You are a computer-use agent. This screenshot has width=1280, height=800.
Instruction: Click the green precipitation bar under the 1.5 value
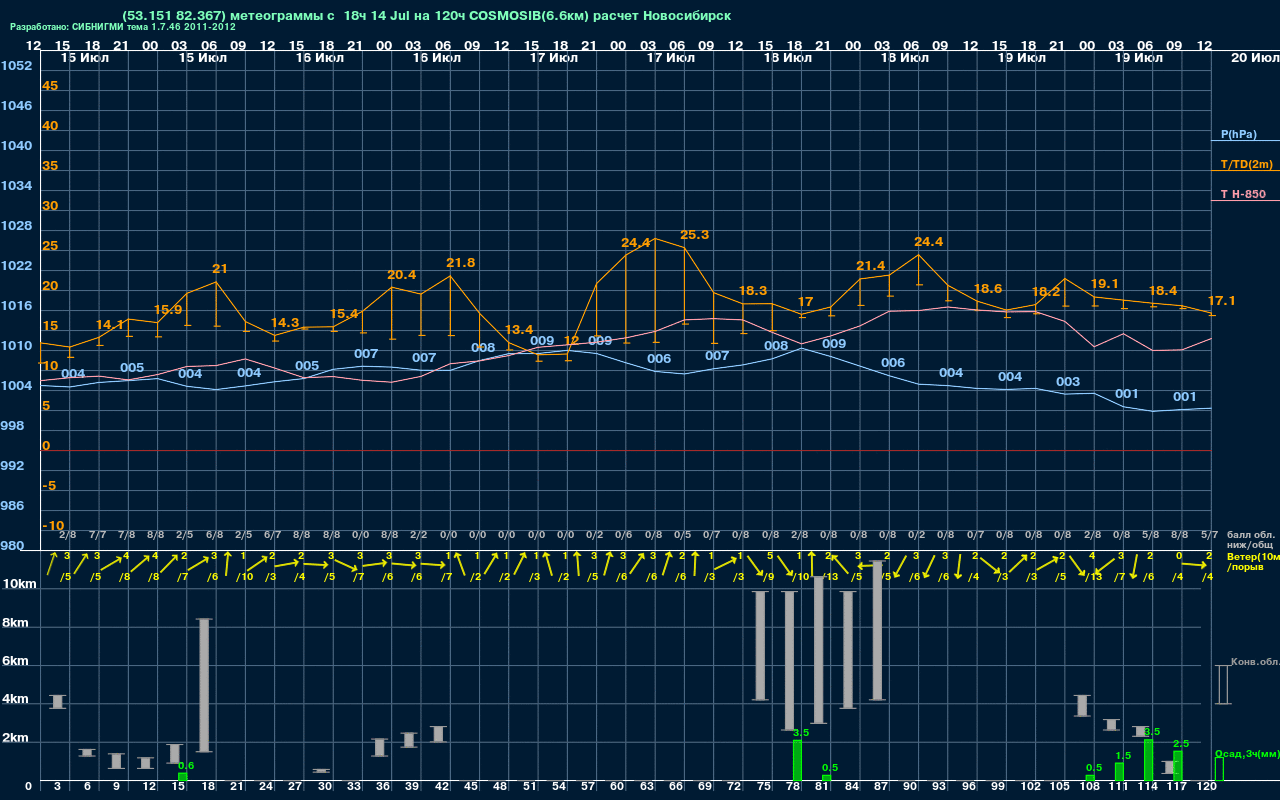click(1119, 771)
